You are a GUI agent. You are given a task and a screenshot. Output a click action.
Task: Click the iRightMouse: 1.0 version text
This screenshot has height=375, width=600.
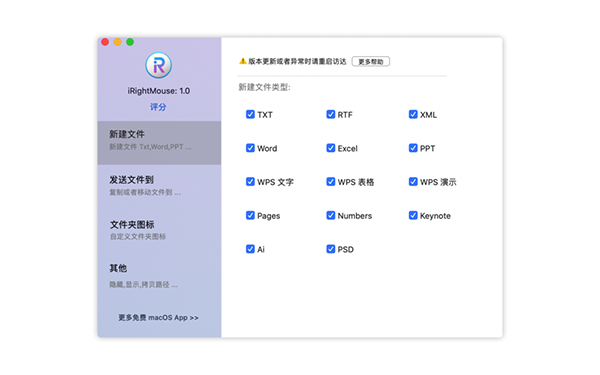(x=159, y=91)
